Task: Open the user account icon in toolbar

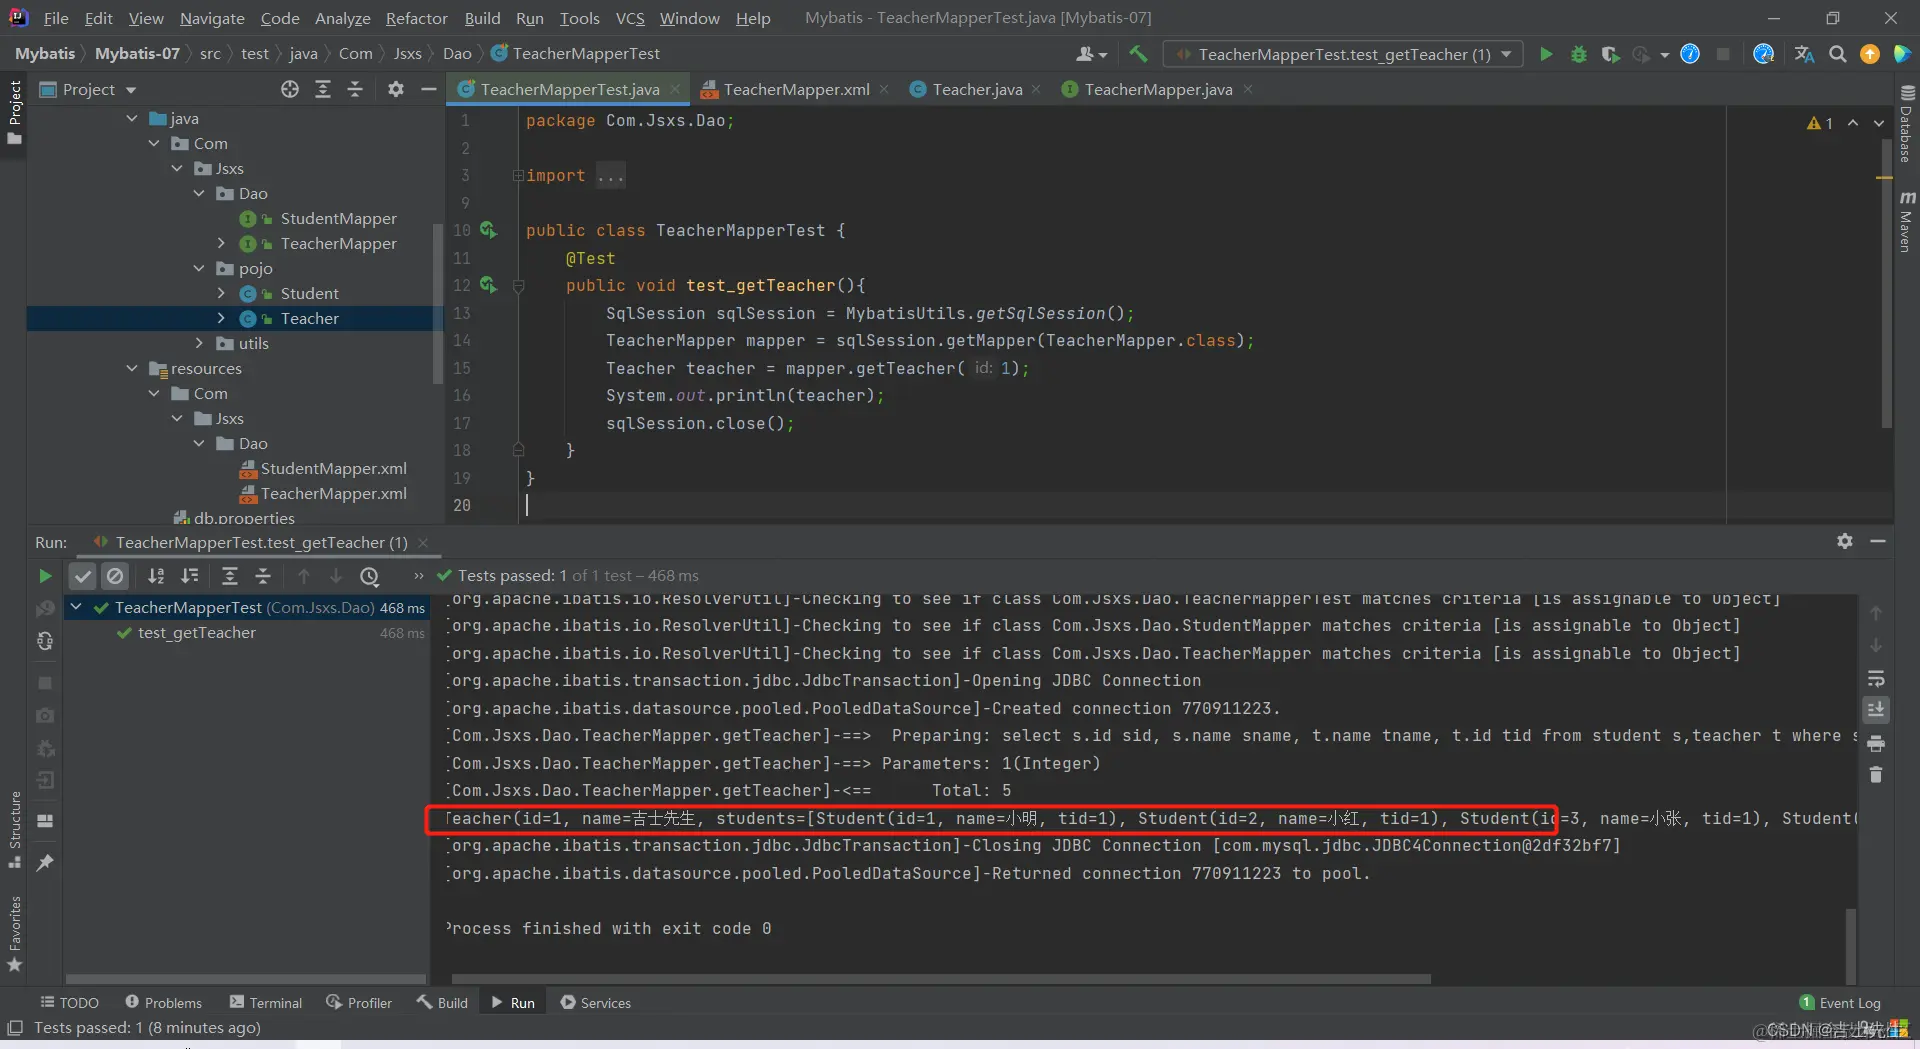Action: click(x=1091, y=54)
